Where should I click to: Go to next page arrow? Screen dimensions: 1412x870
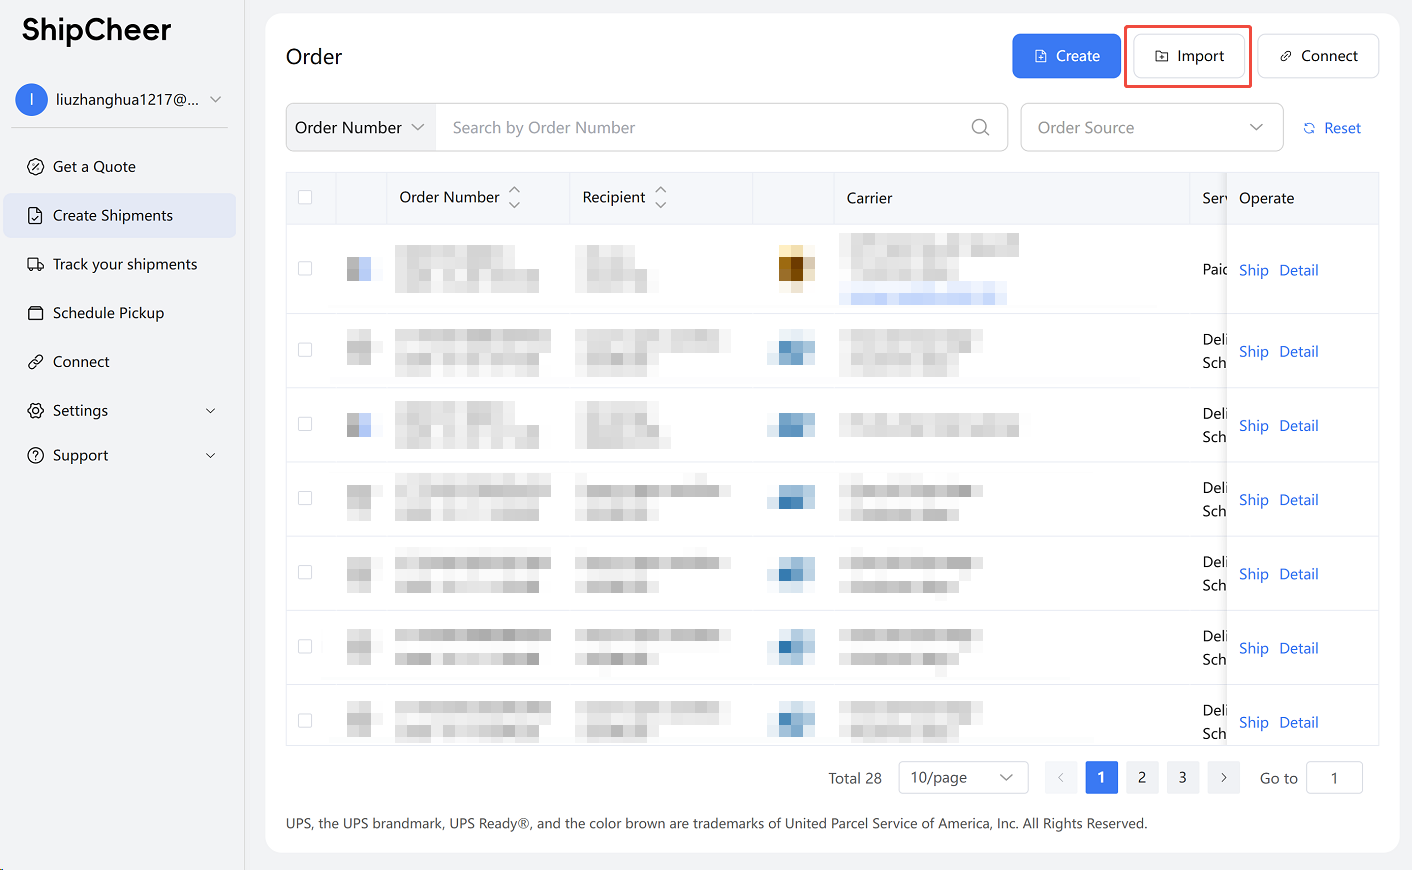pyautogui.click(x=1223, y=778)
